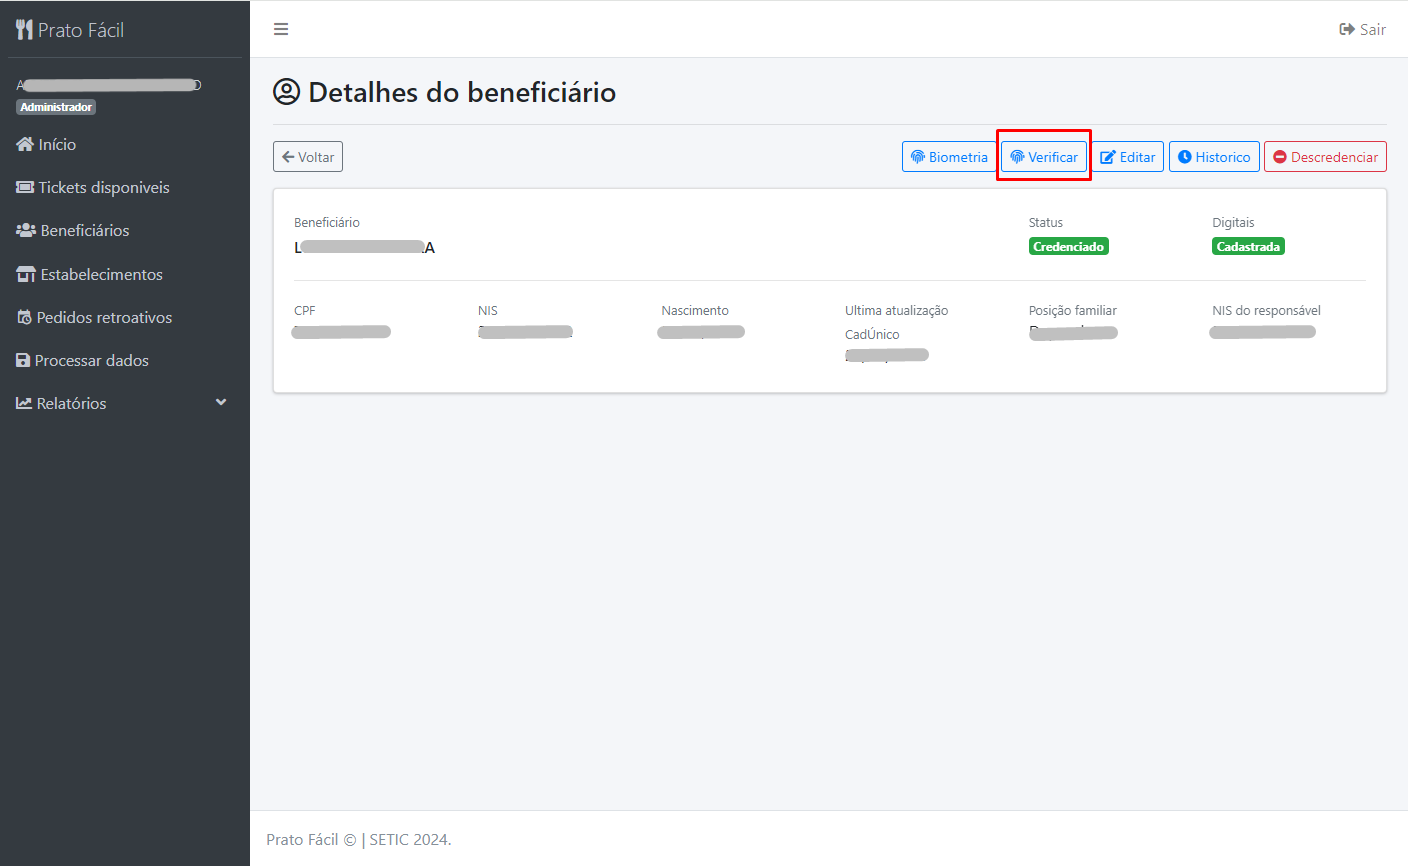
Task: Click the house icon beside Início
Action: [x=25, y=144]
